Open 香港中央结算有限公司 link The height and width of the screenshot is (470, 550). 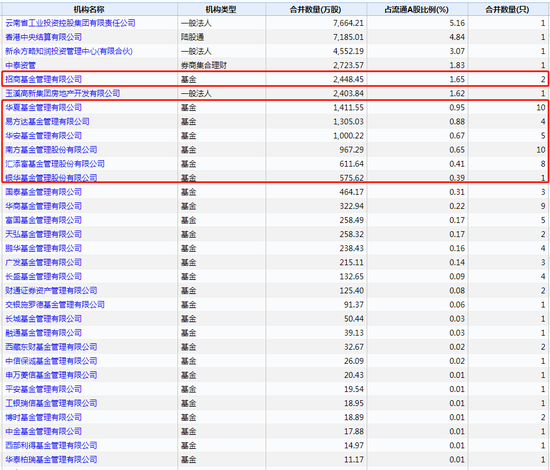pos(43,37)
